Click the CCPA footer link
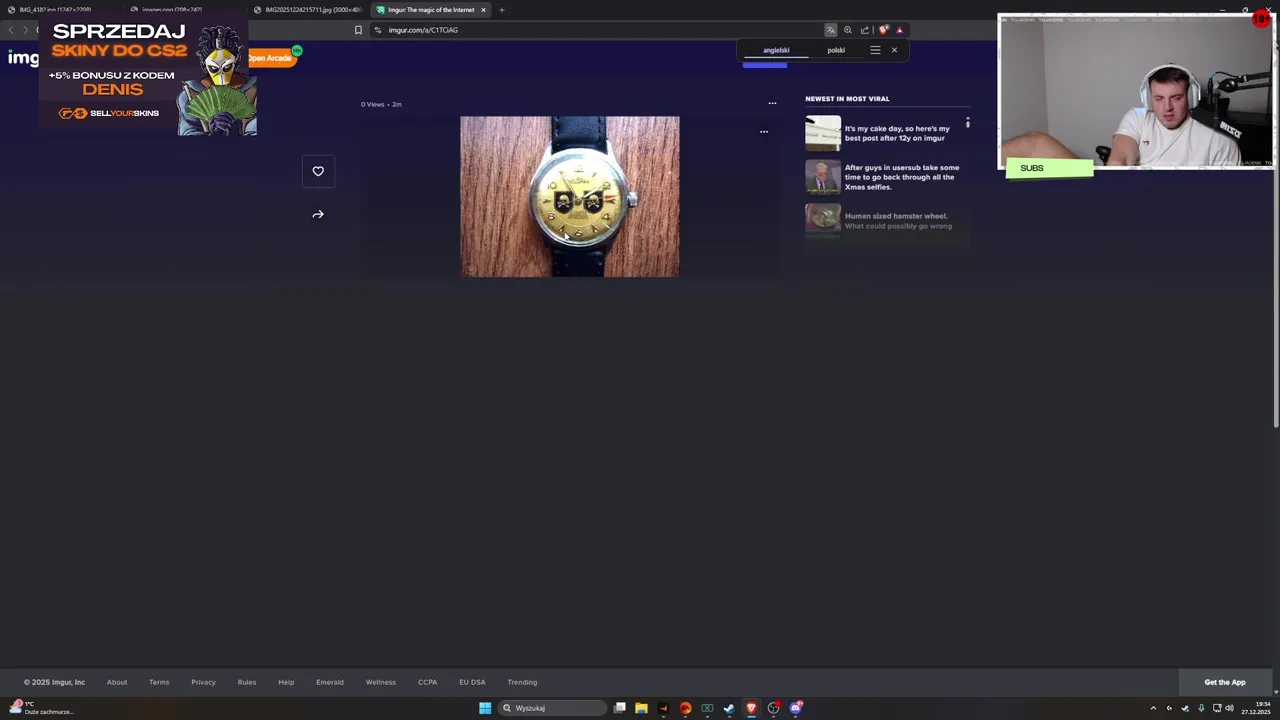This screenshot has width=1280, height=720. pyautogui.click(x=428, y=682)
